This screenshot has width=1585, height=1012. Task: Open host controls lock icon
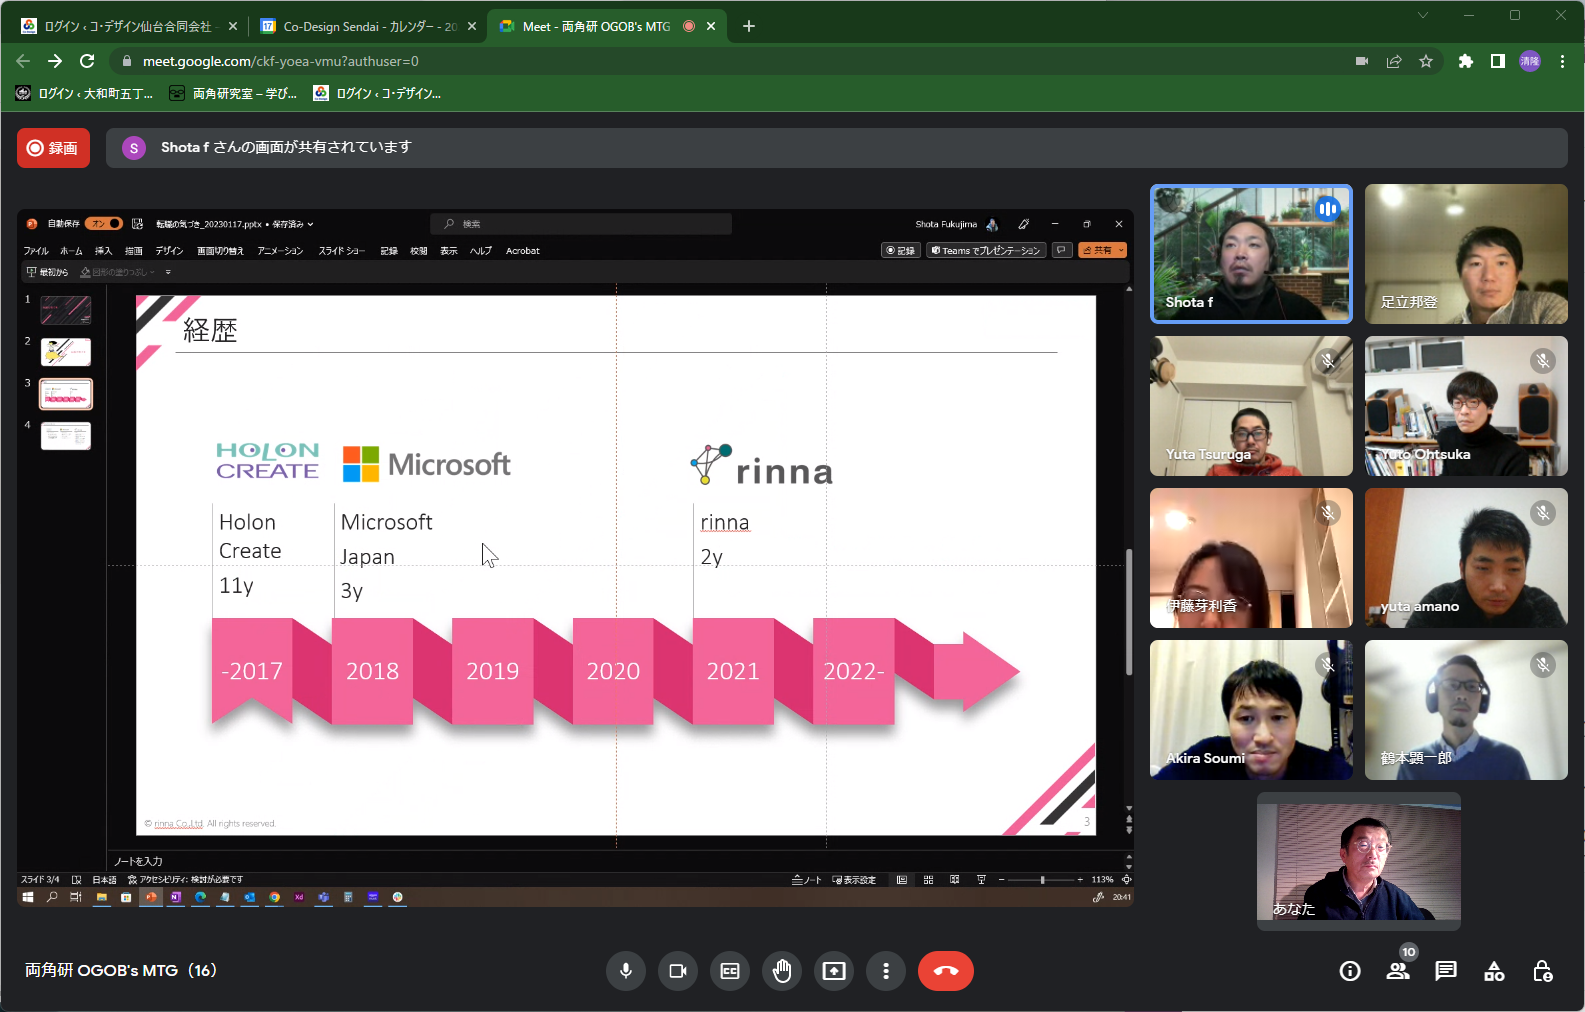(x=1542, y=971)
